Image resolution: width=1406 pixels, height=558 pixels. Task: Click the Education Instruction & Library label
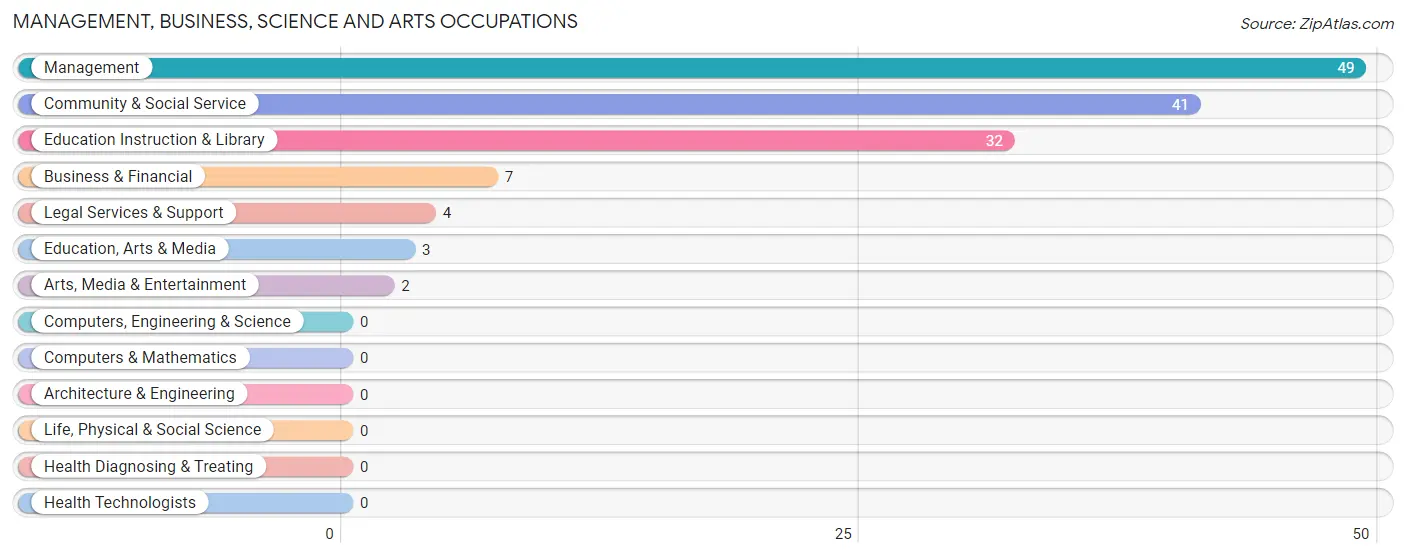tap(154, 140)
